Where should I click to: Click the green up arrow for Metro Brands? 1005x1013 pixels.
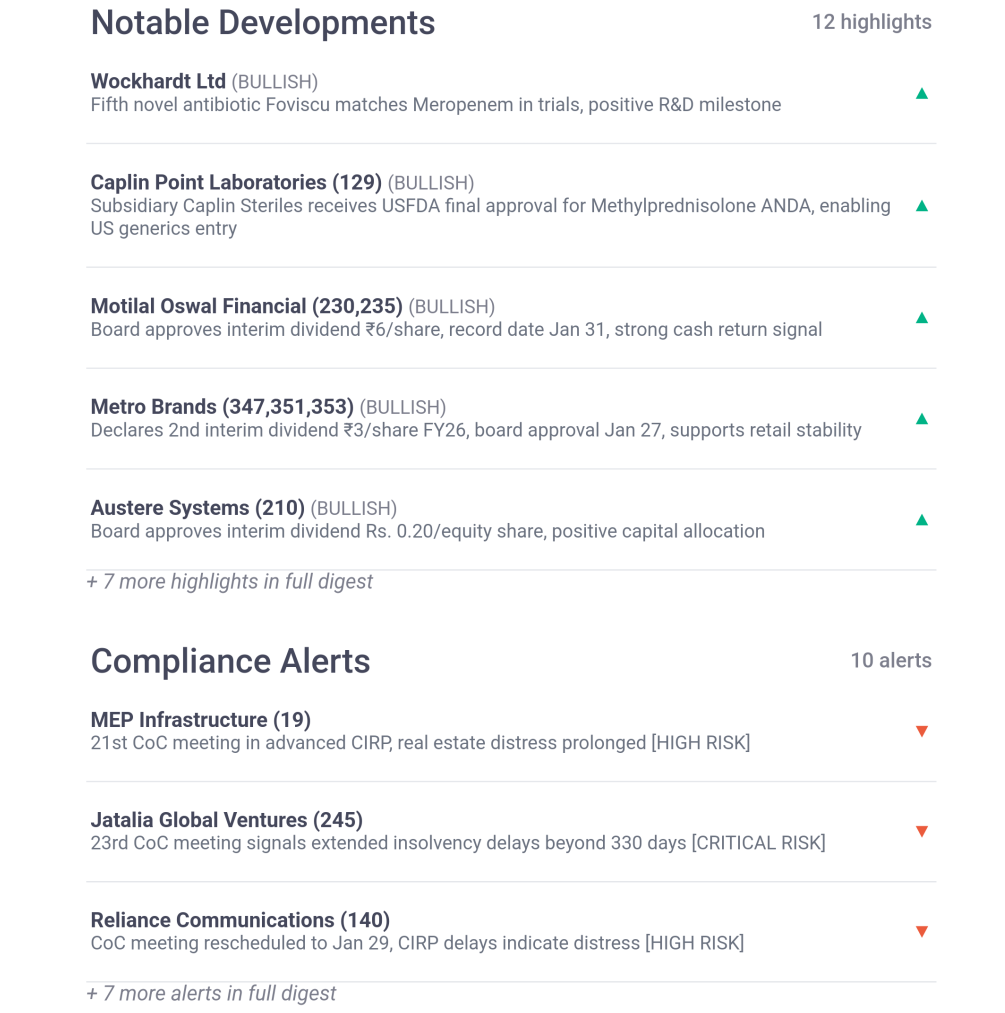coord(922,419)
